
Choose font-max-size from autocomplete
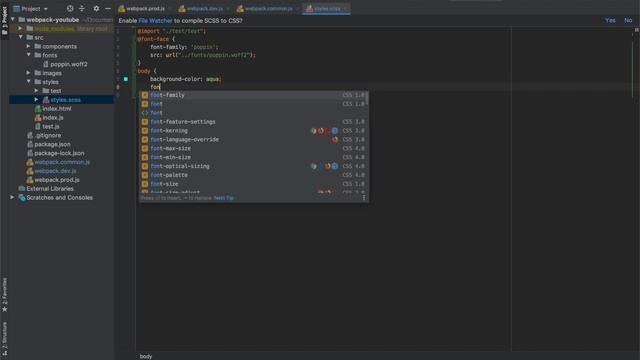tap(253, 149)
